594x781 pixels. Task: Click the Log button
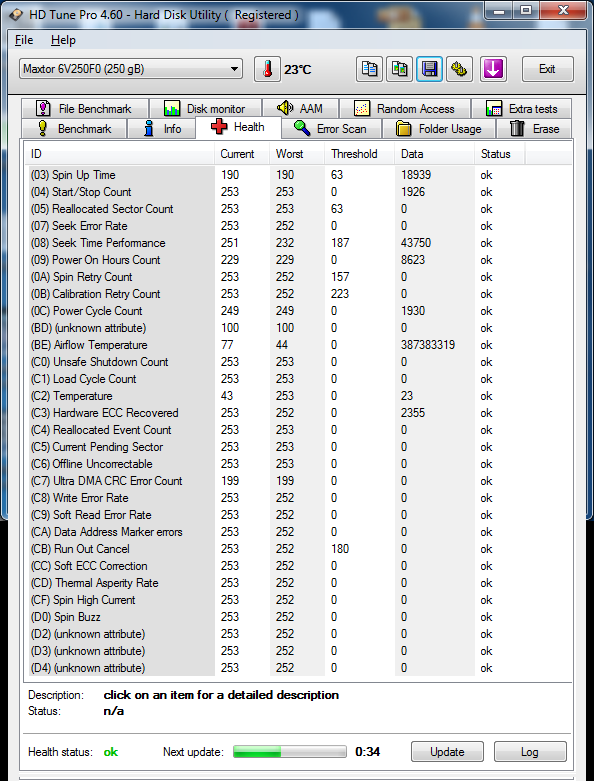click(x=530, y=752)
